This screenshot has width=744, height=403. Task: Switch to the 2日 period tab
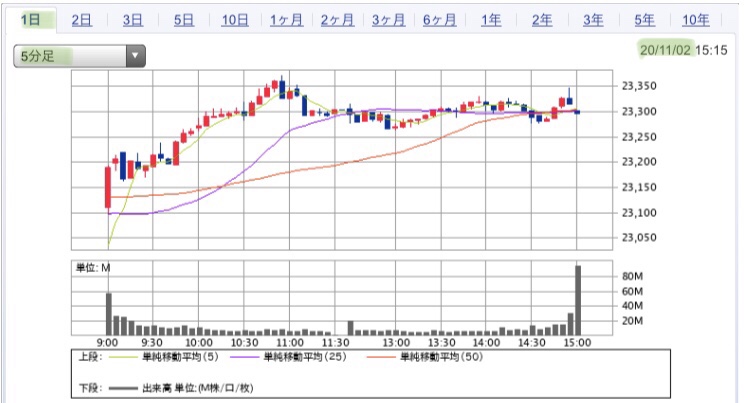tap(82, 20)
